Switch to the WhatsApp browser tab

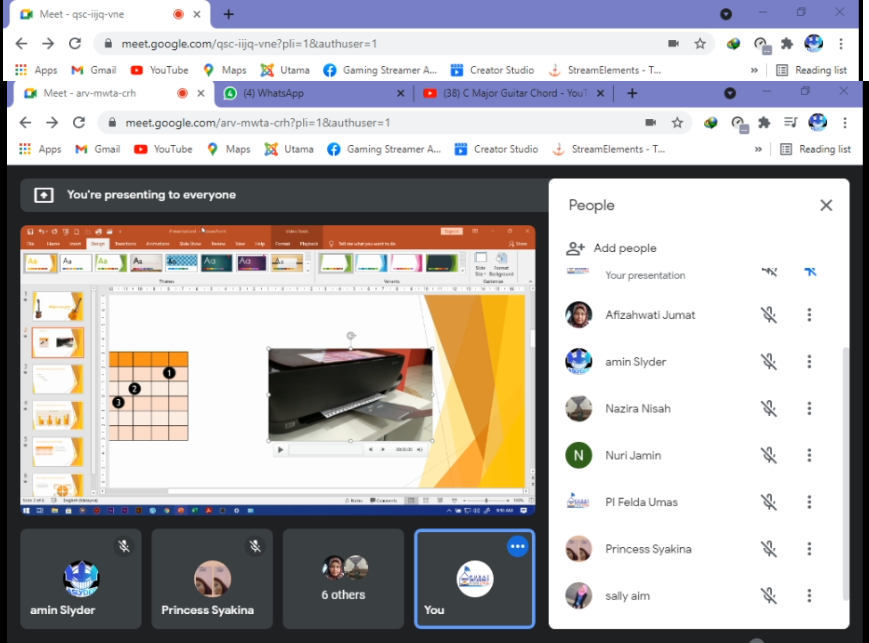(312, 93)
